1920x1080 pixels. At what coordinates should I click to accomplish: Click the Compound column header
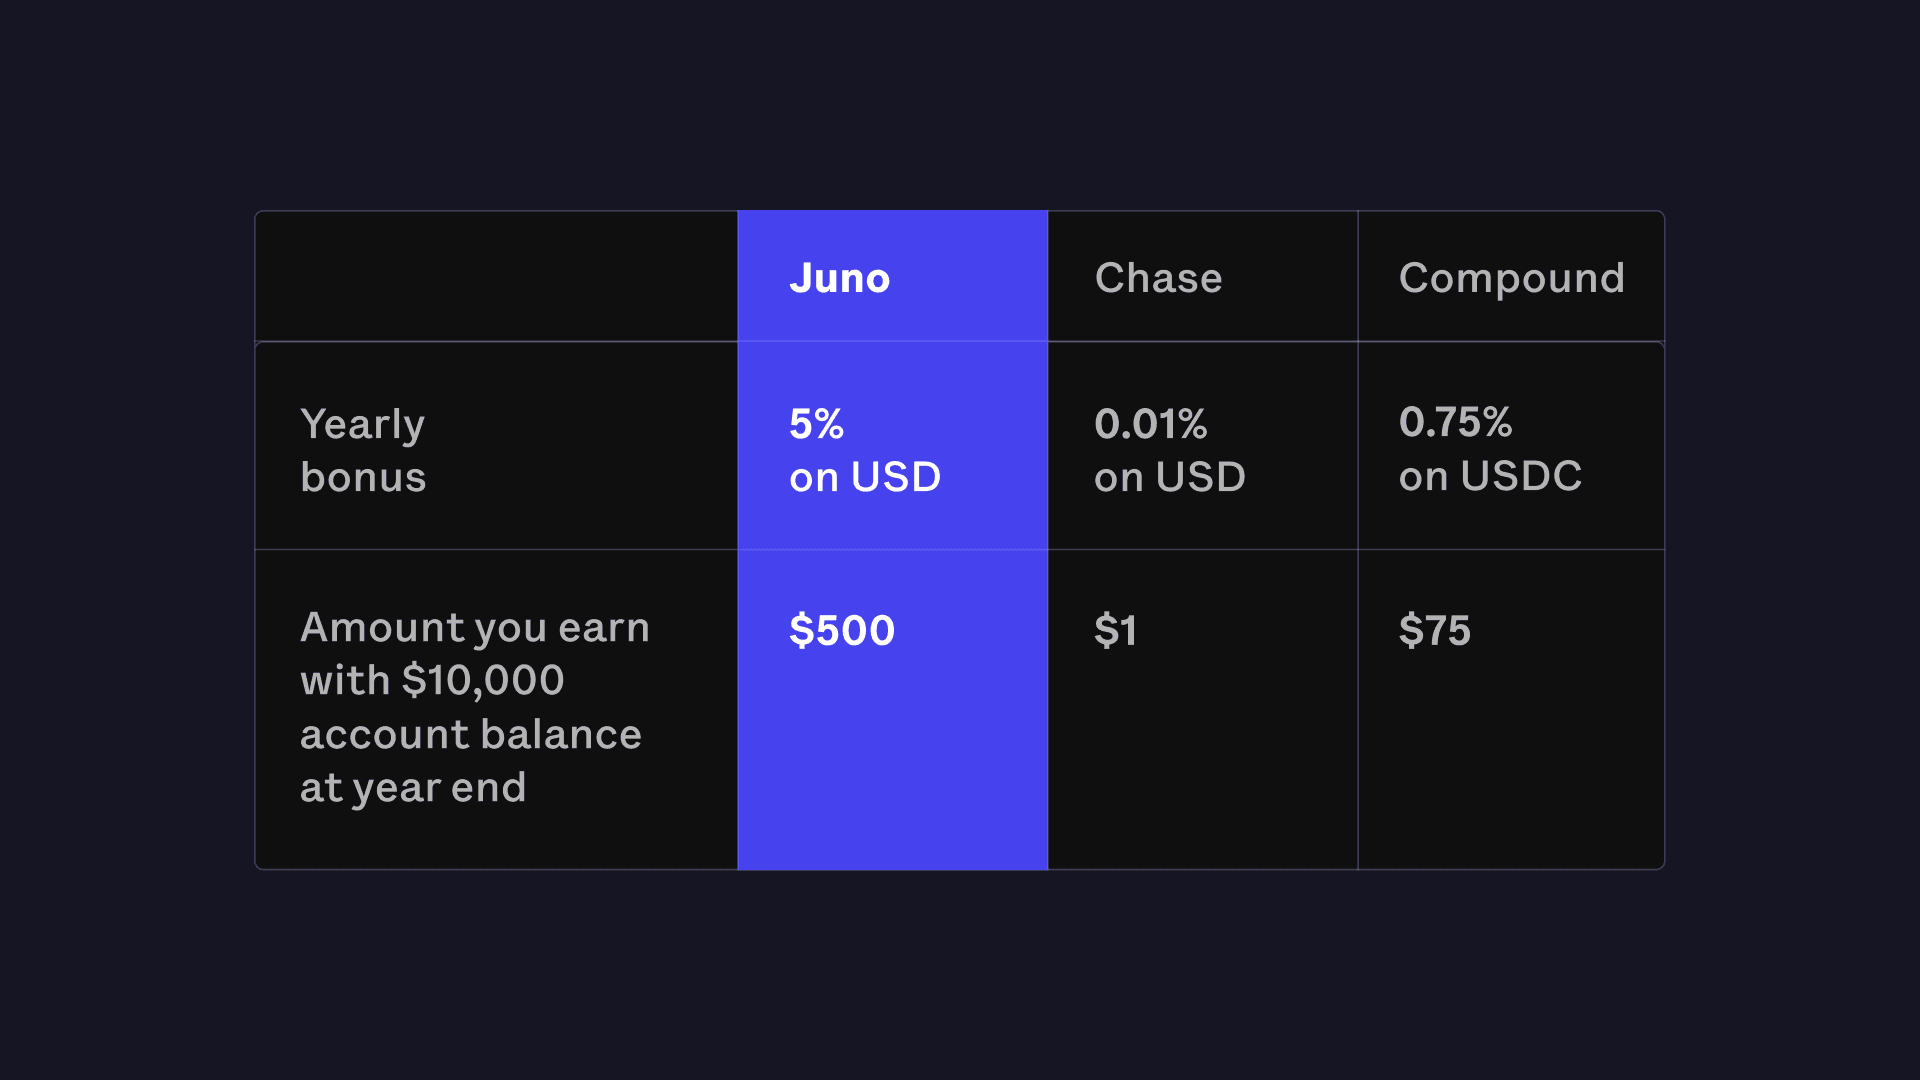pyautogui.click(x=1511, y=278)
